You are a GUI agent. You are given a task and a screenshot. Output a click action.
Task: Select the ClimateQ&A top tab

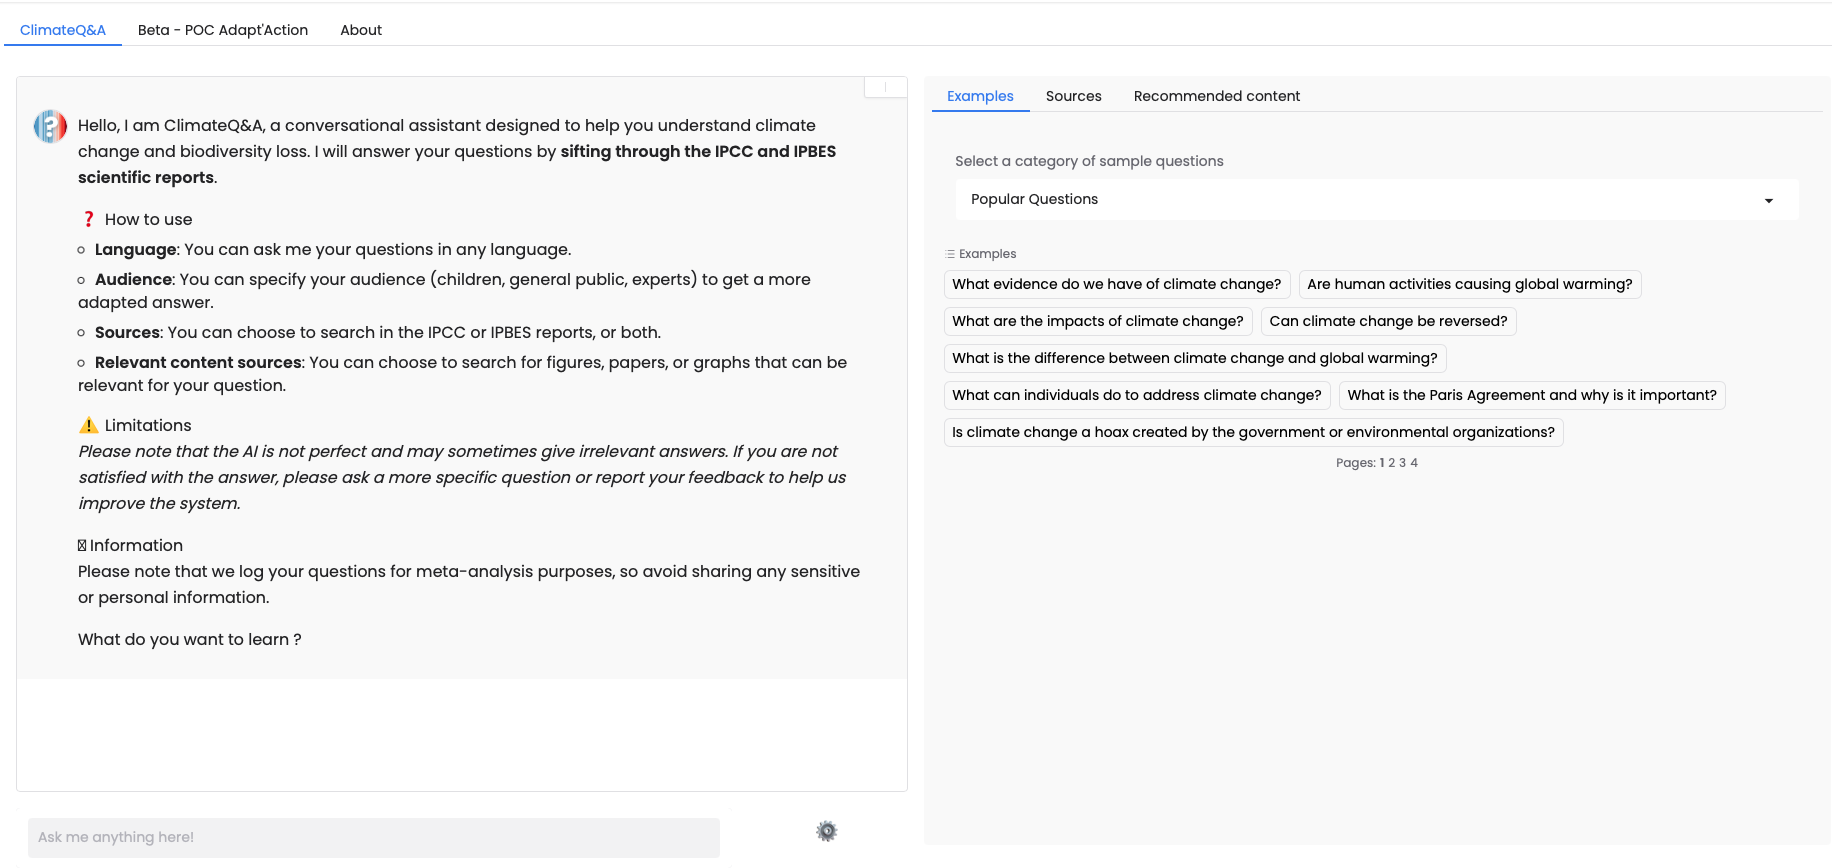(x=63, y=30)
